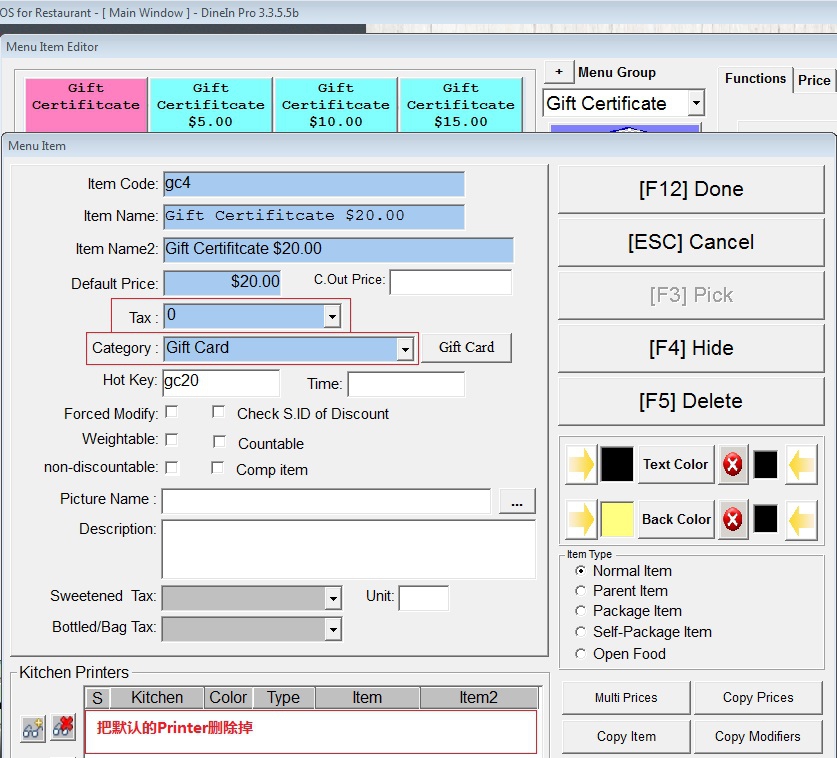
Task: Click Description text area
Action: [x=349, y=550]
